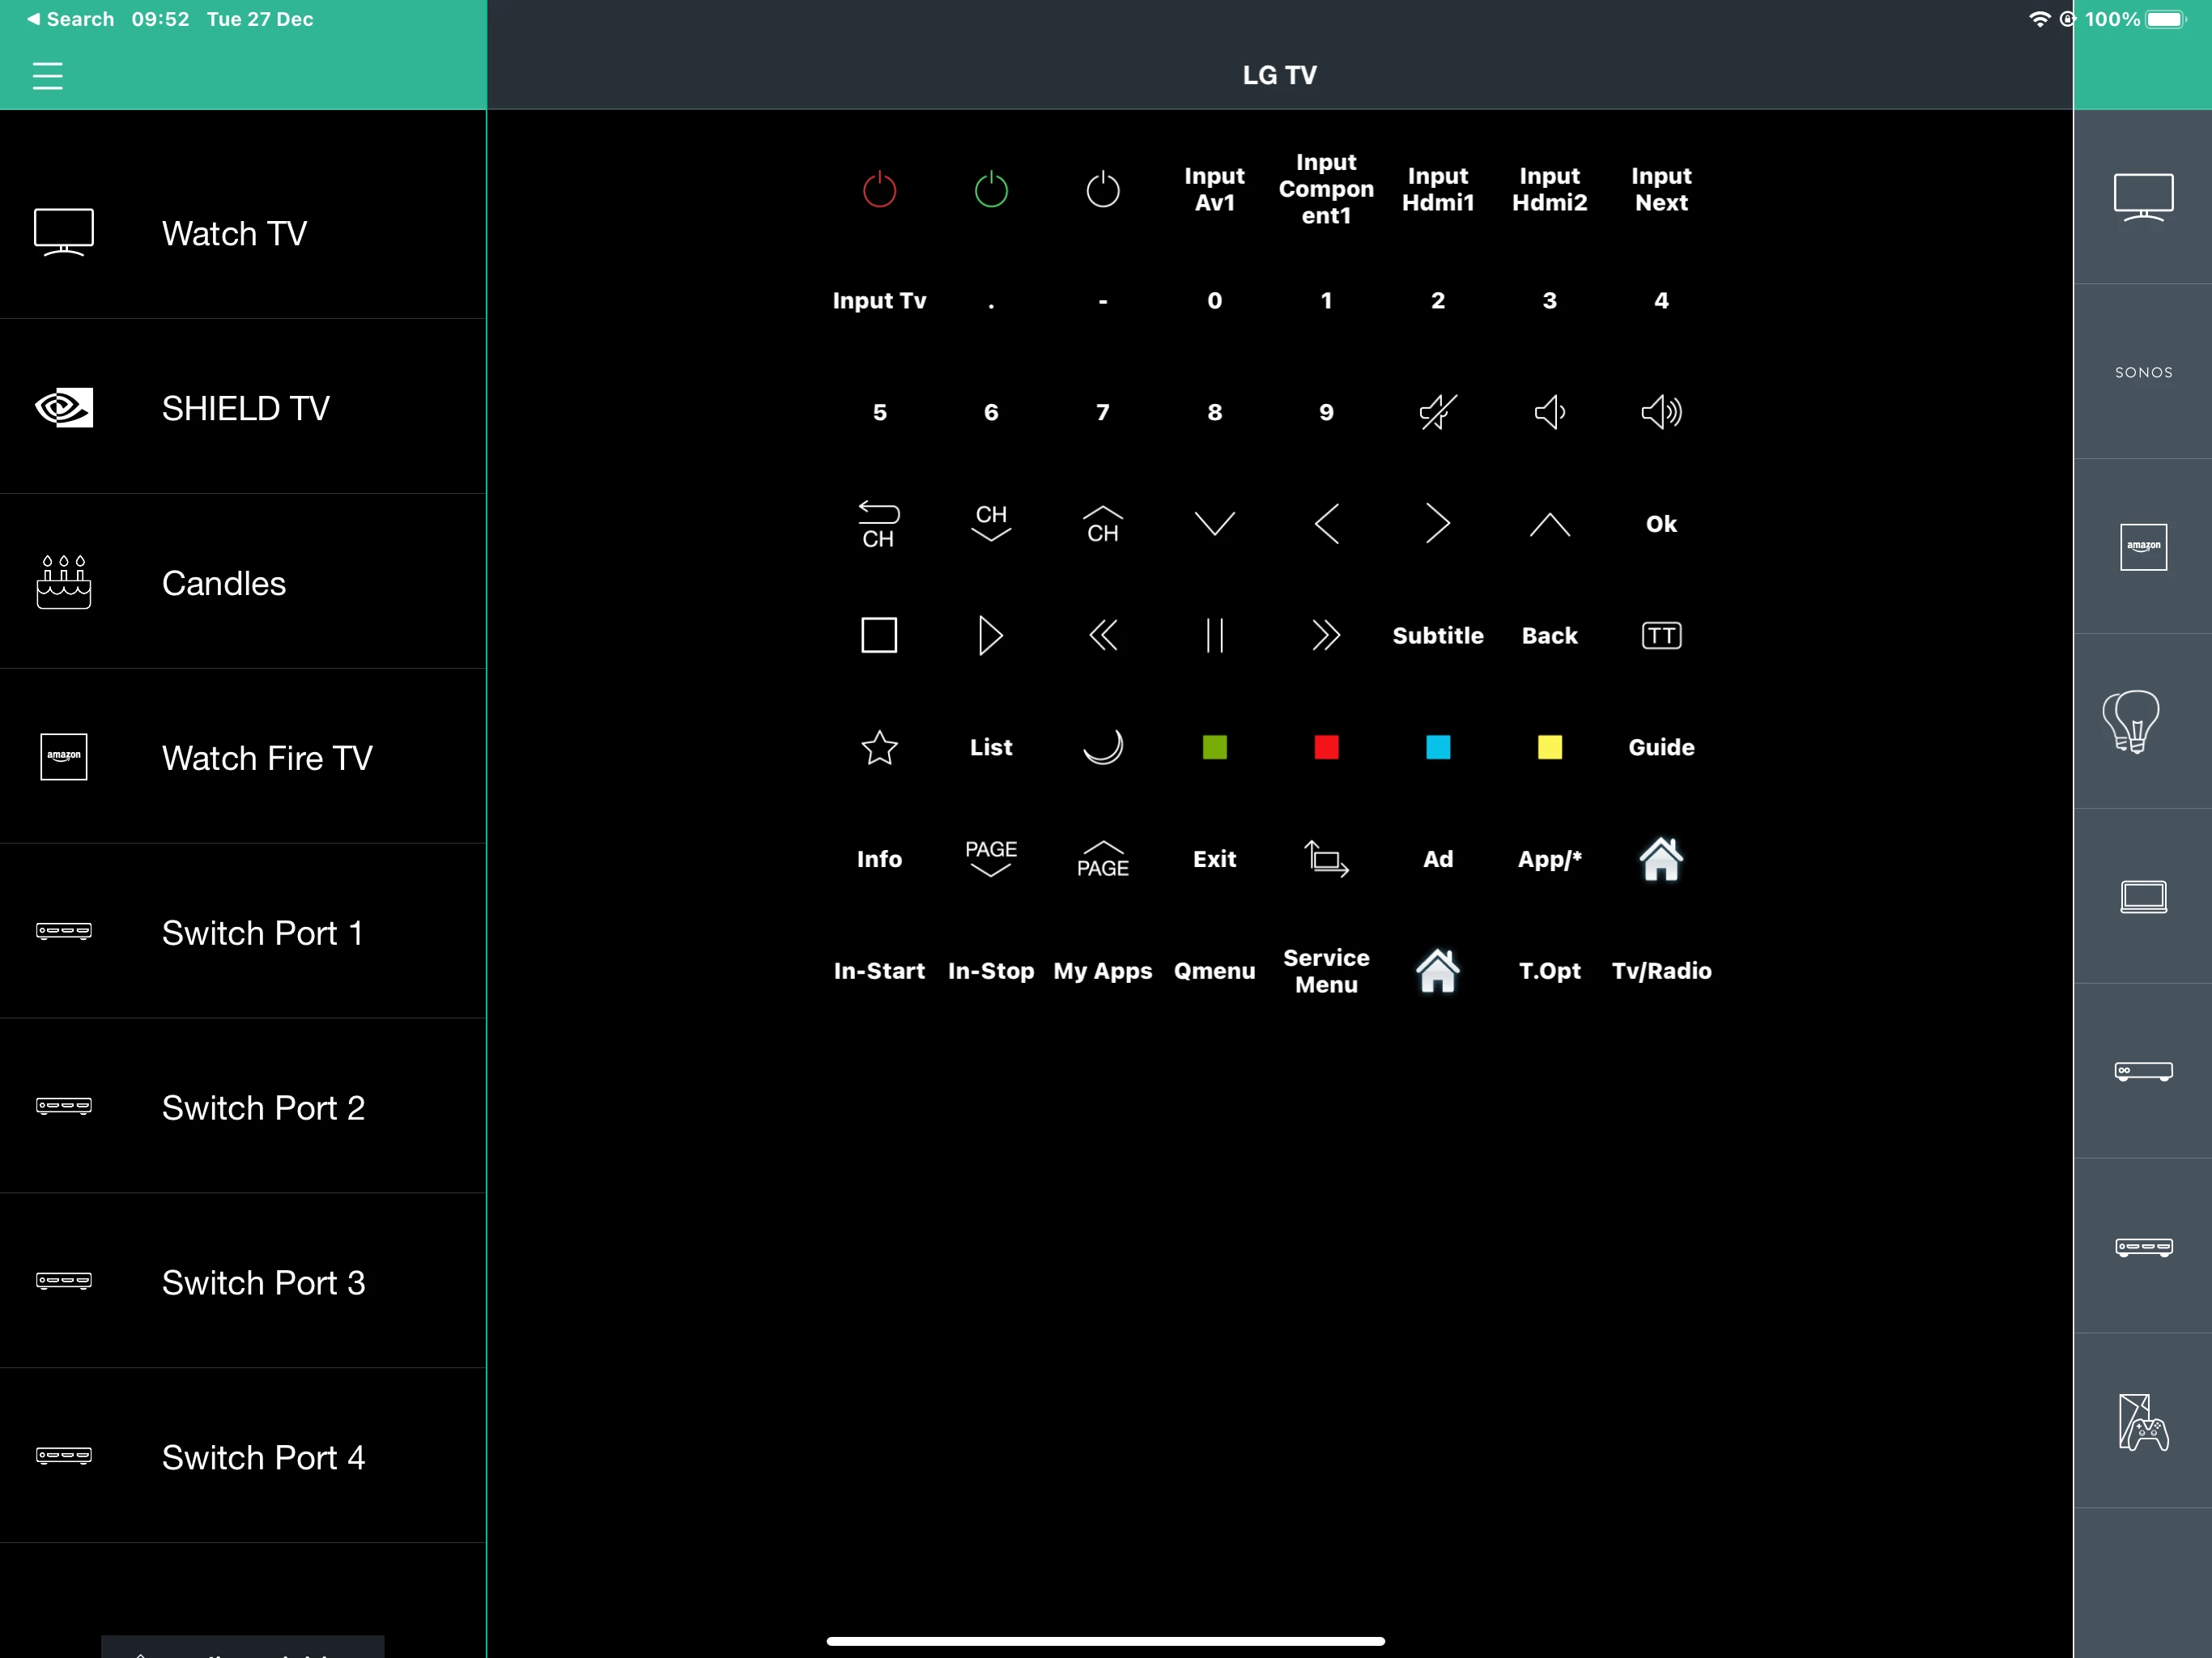Open the hamburger menu

tap(47, 76)
